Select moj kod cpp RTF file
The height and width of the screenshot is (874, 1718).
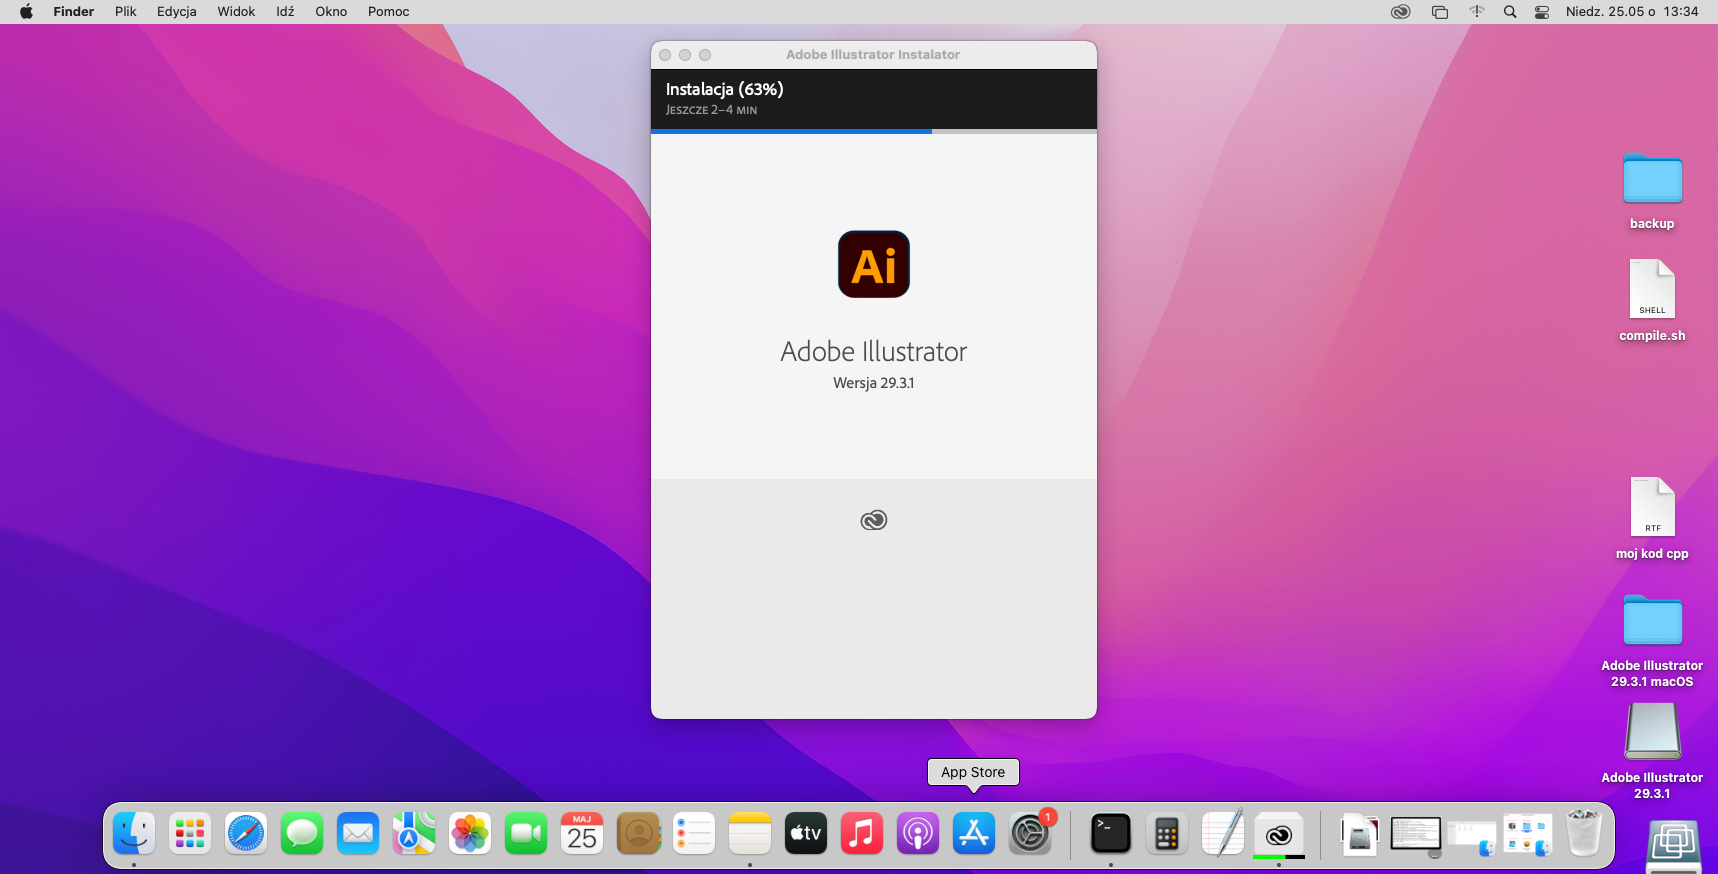(x=1652, y=507)
